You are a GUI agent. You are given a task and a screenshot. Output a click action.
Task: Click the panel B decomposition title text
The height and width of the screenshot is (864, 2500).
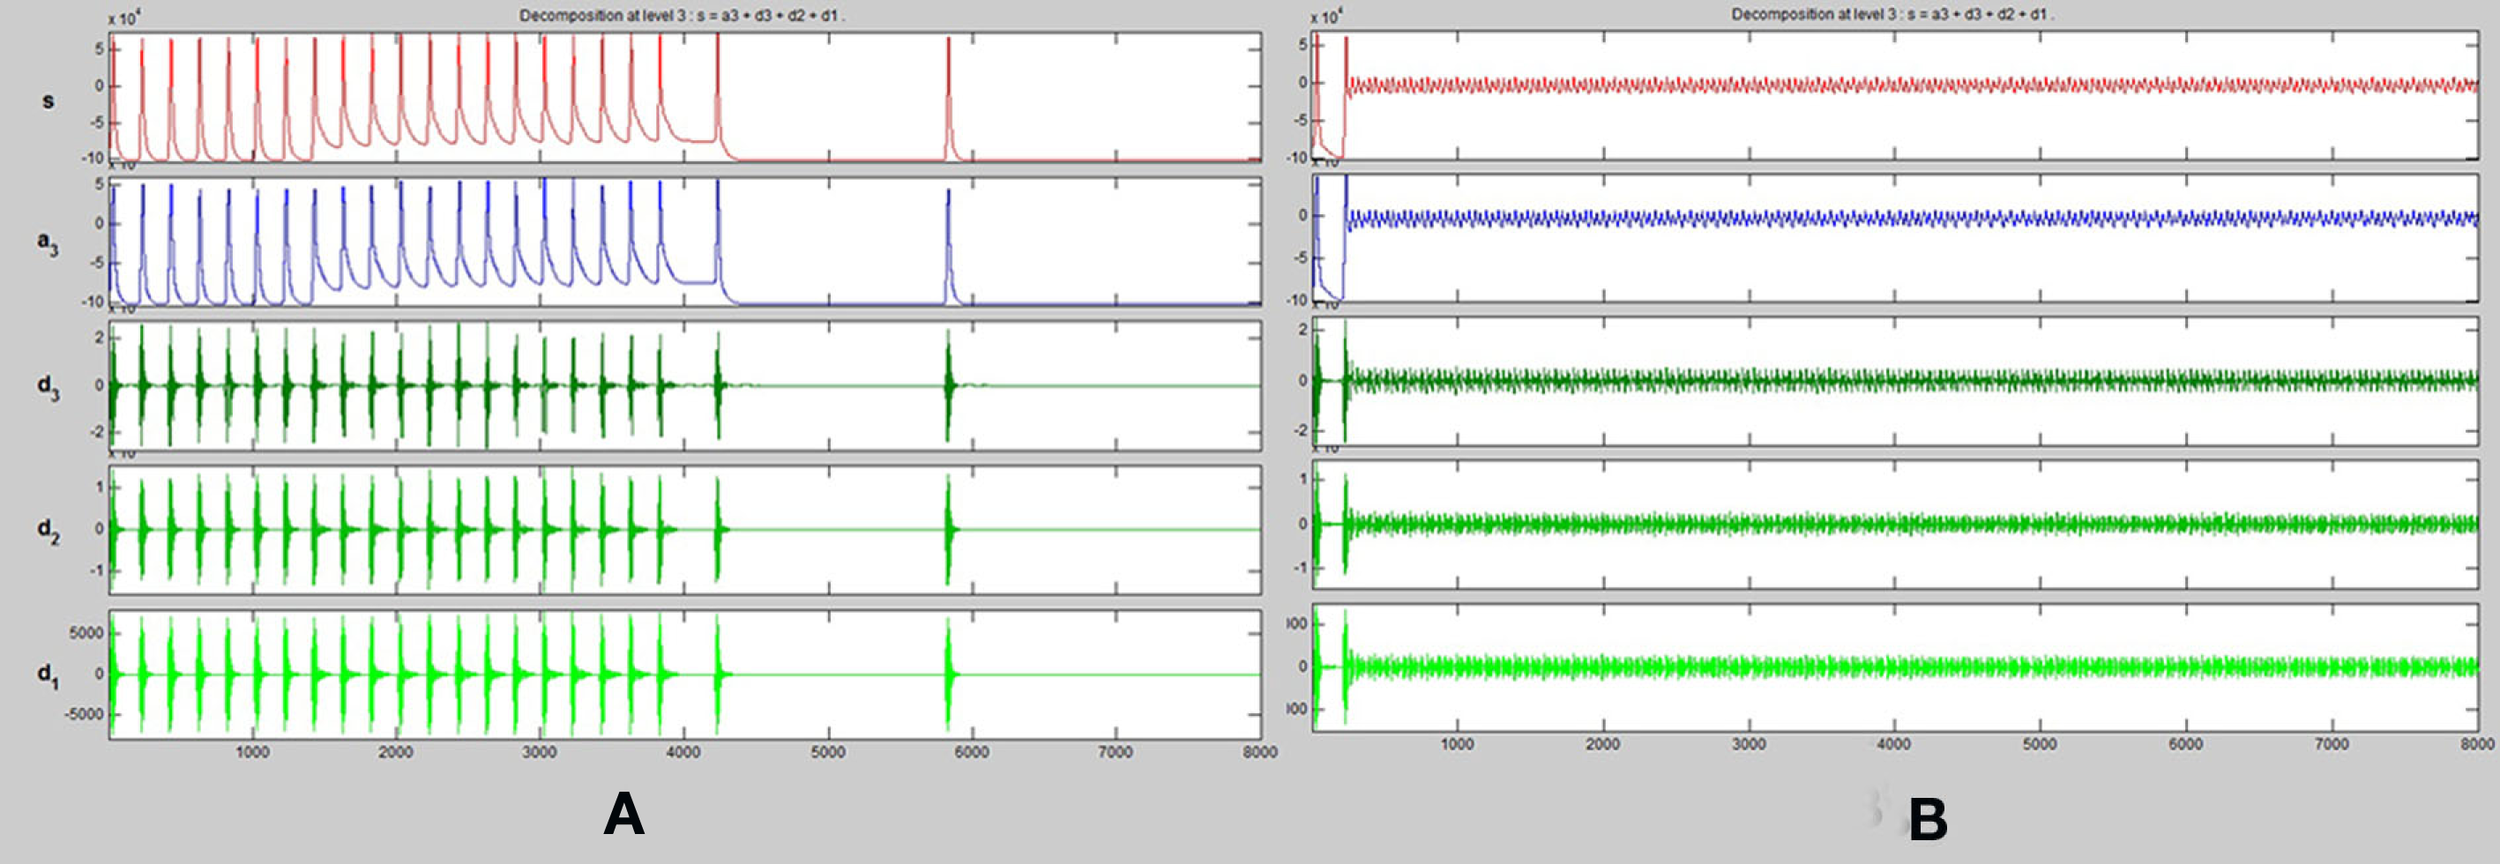point(1893,15)
